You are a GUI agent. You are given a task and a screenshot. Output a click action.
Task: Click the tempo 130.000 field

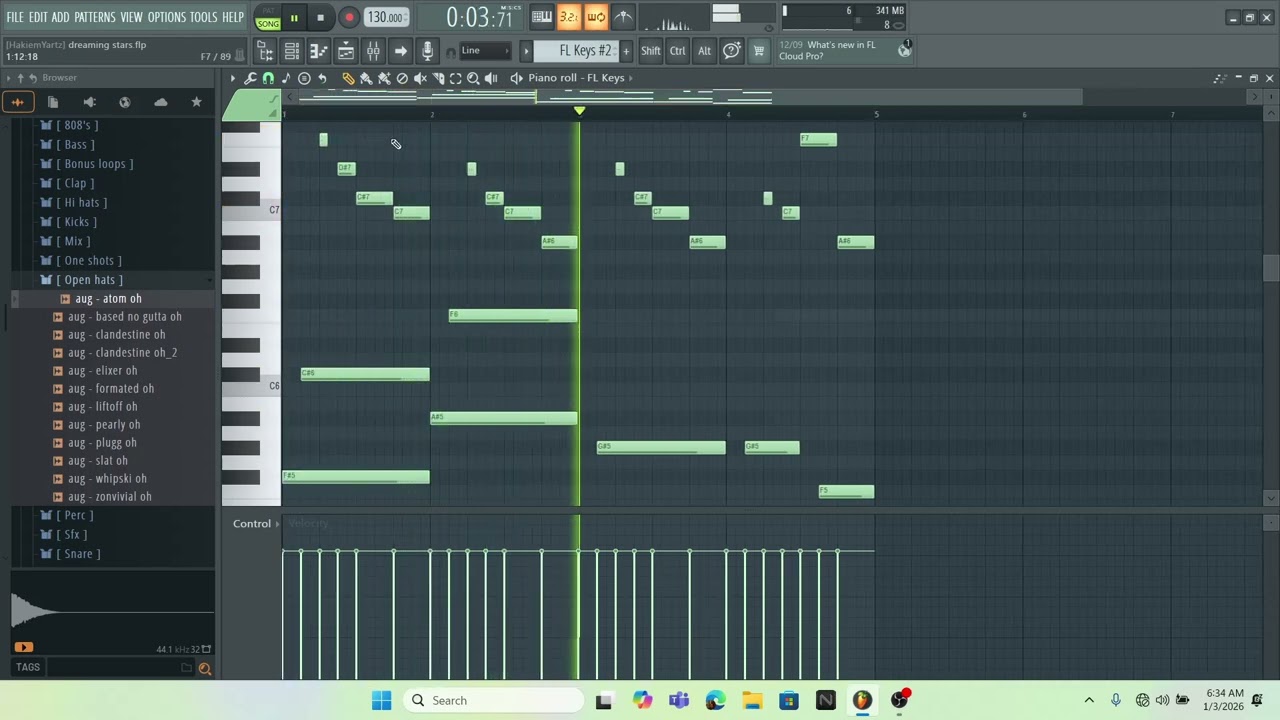pos(386,17)
